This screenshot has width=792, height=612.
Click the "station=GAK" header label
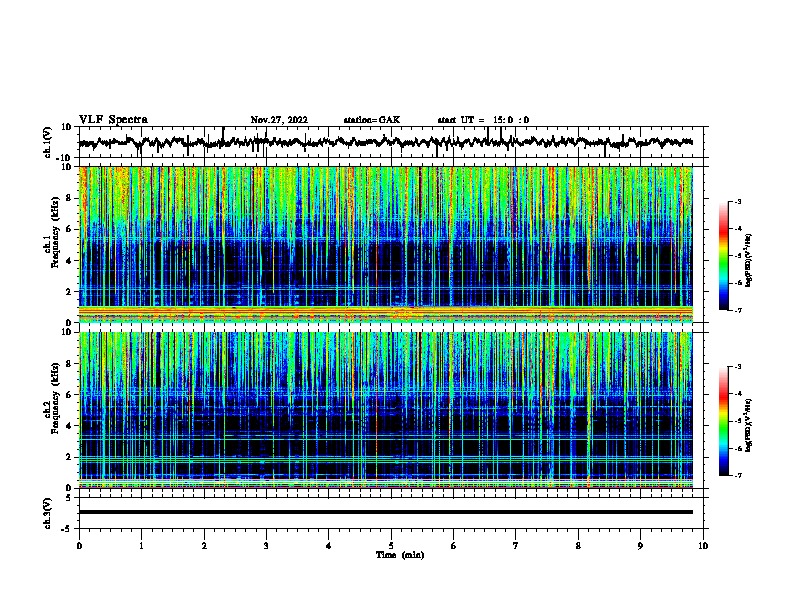pyautogui.click(x=372, y=120)
